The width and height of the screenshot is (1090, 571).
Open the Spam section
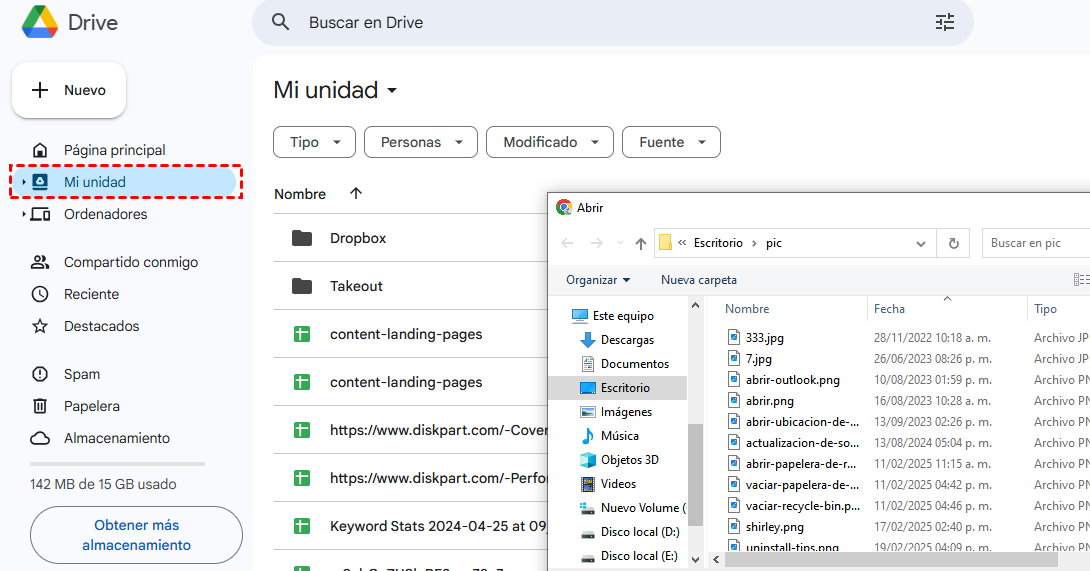[81, 374]
